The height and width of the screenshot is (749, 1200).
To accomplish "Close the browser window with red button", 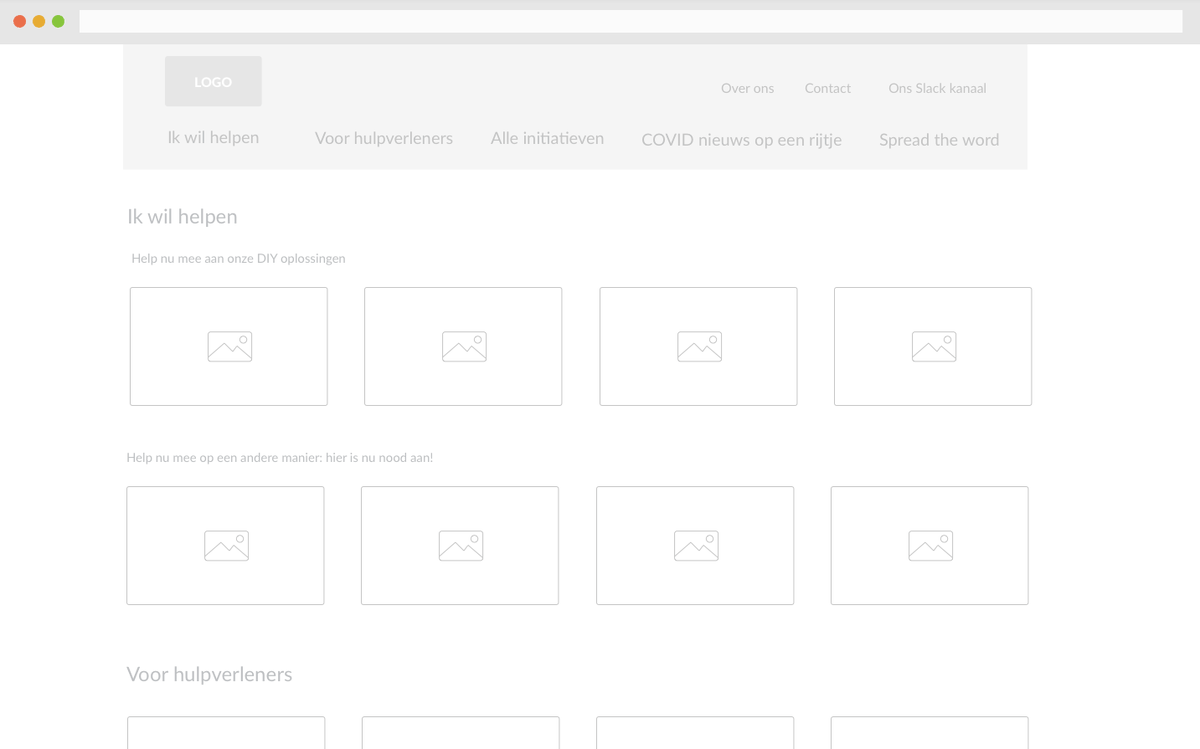I will coord(19,21).
